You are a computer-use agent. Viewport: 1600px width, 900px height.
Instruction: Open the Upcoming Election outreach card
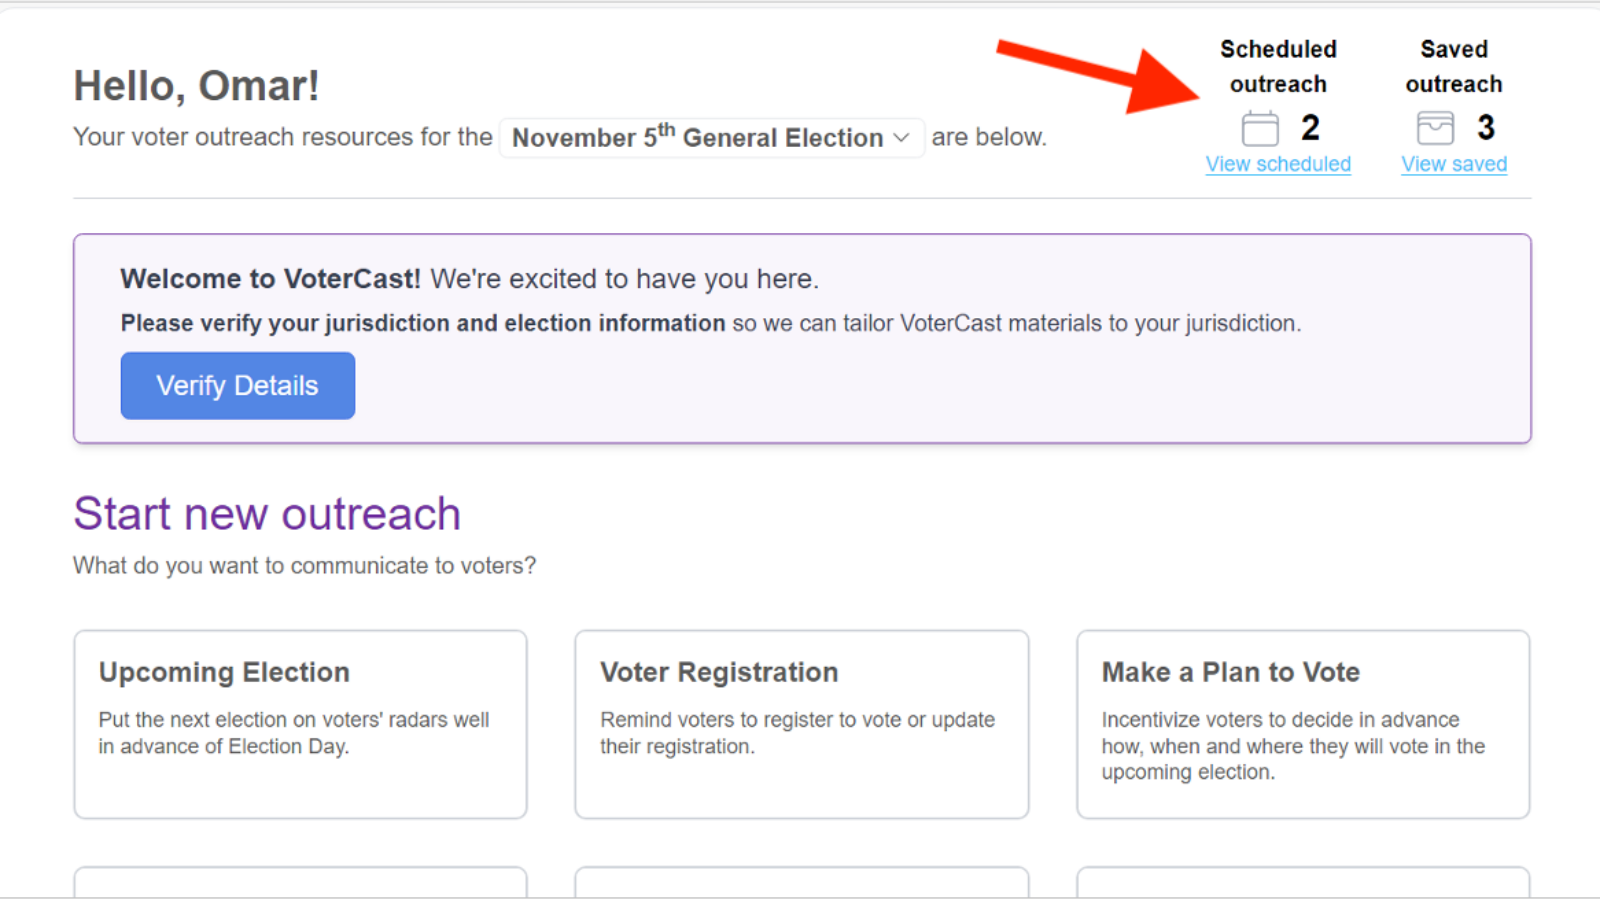click(x=300, y=723)
